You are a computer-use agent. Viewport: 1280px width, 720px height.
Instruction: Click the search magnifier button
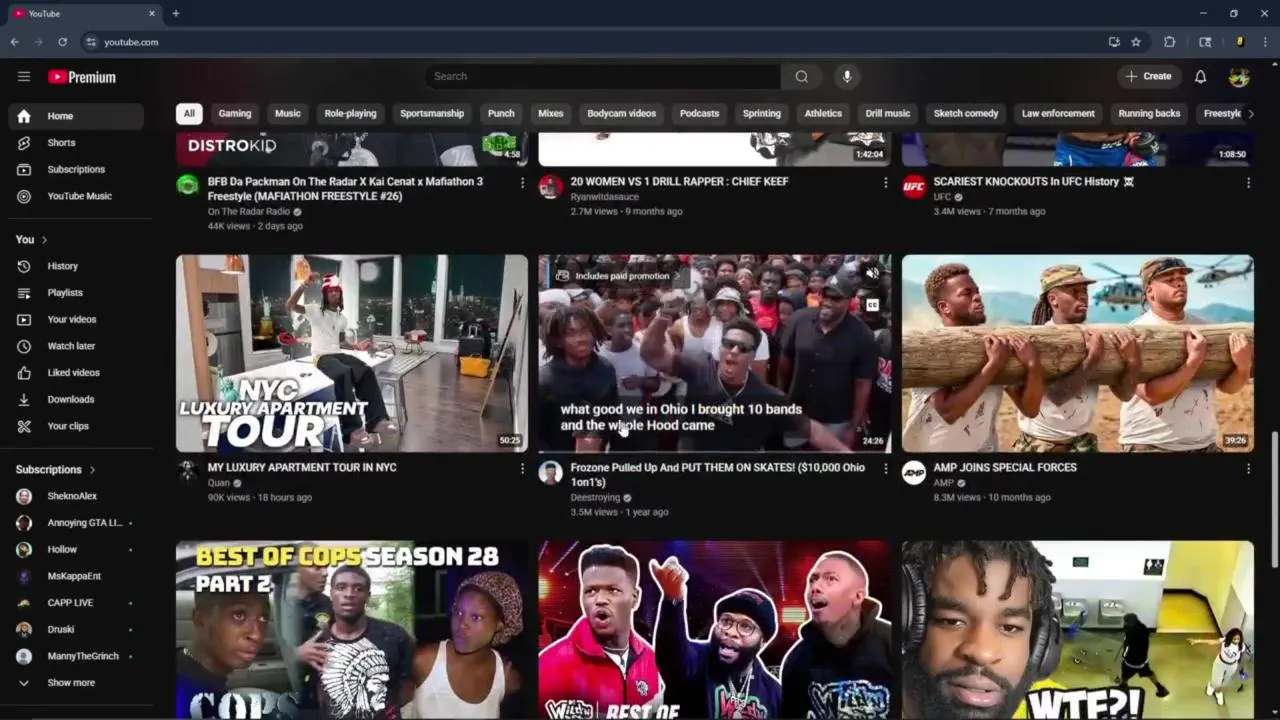click(801, 76)
